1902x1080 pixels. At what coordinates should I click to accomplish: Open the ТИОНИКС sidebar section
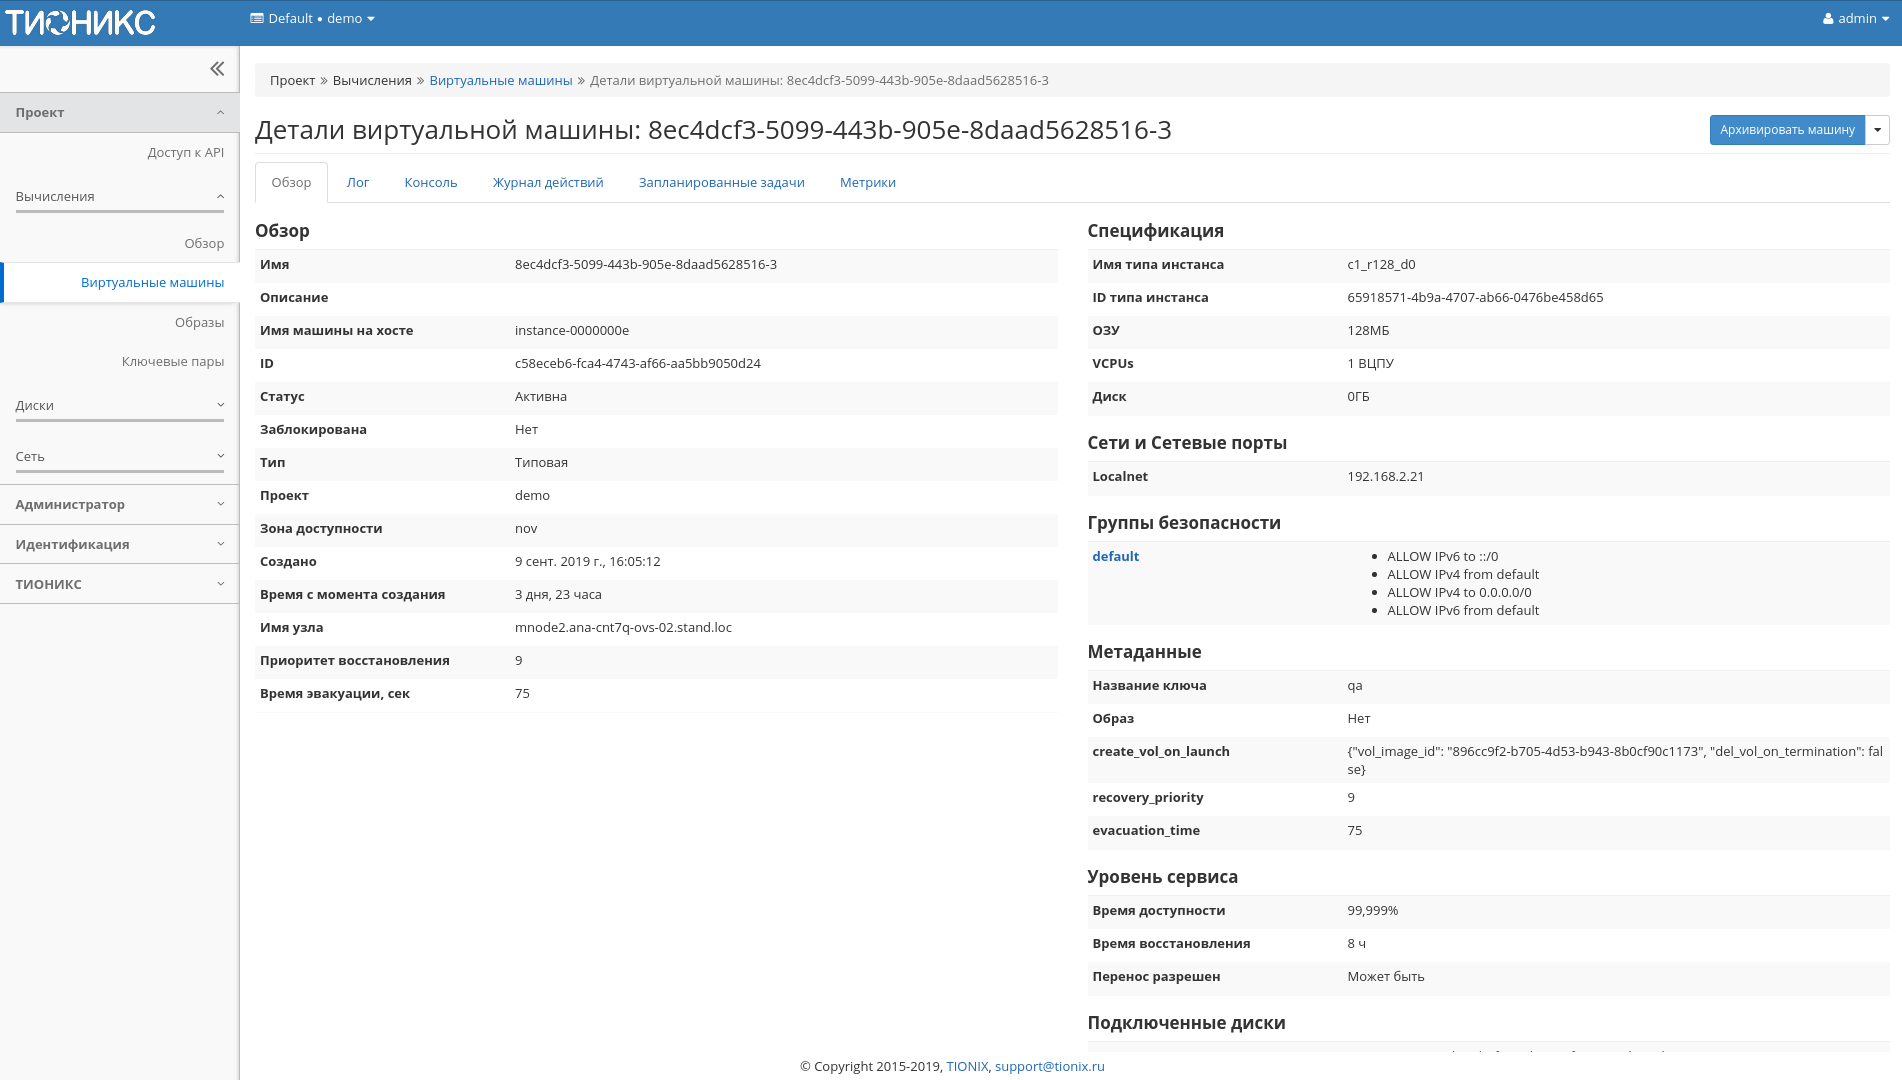pos(220,583)
